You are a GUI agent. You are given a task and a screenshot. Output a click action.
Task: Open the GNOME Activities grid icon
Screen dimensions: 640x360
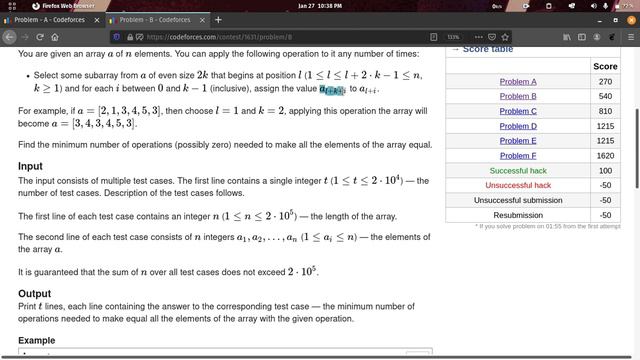(x=12, y=6)
